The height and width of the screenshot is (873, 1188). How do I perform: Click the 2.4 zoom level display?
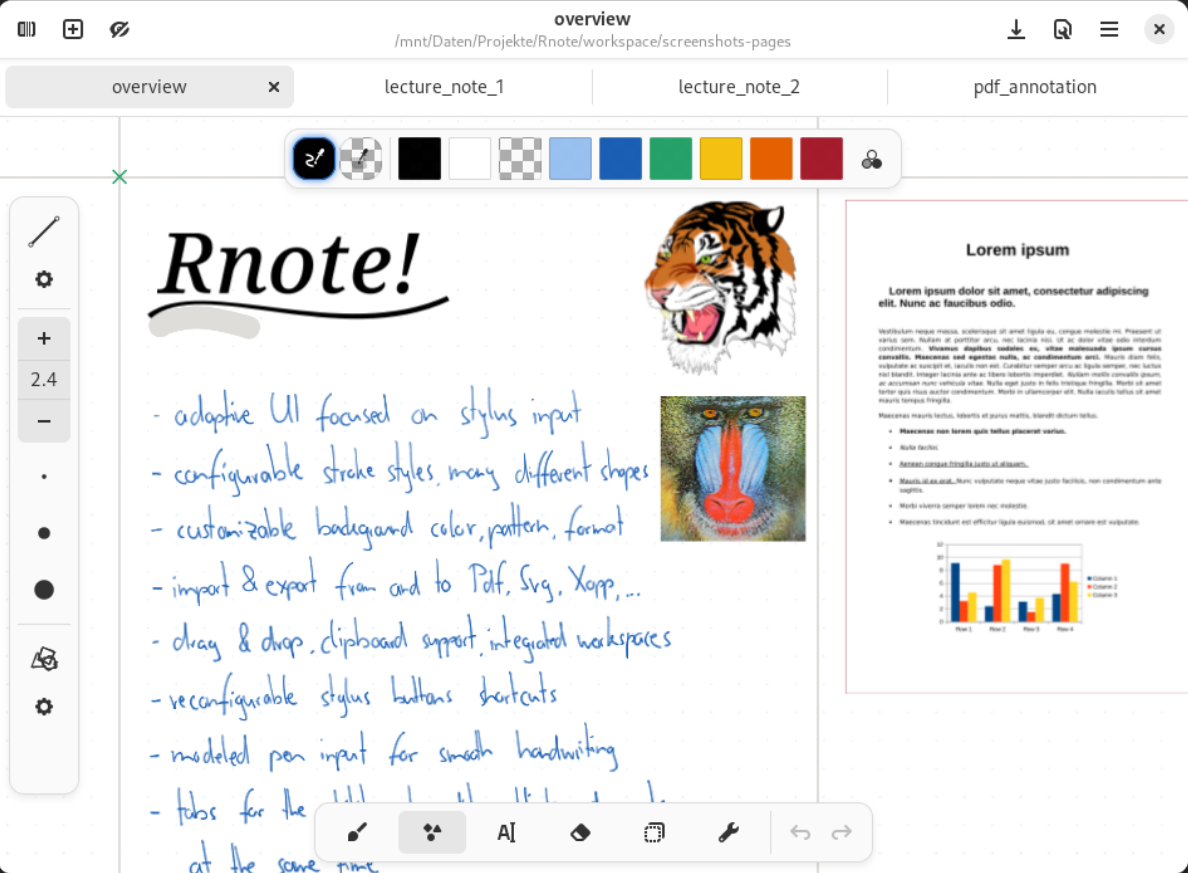[x=44, y=379]
